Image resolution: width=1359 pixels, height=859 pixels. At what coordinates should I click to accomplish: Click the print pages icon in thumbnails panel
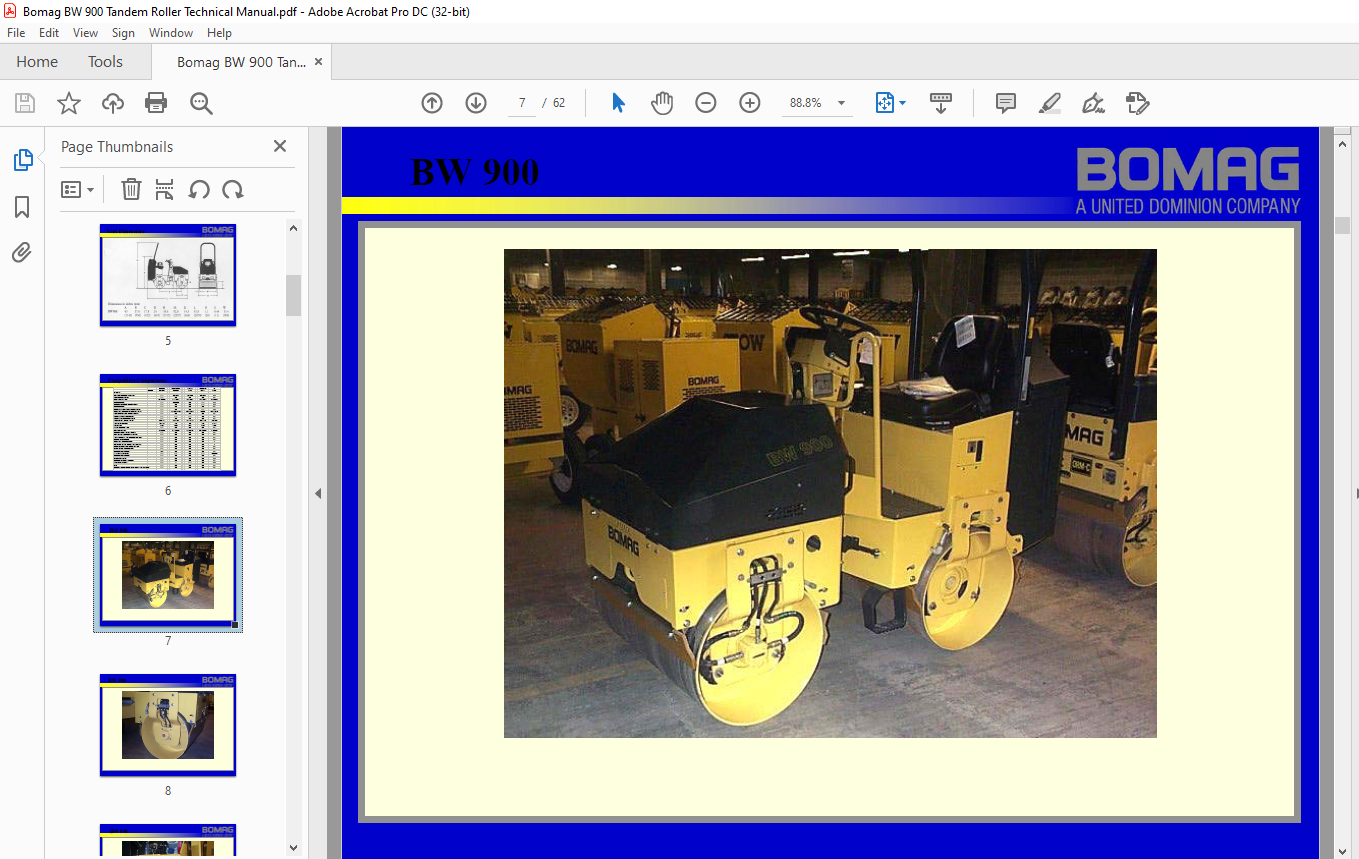point(165,189)
